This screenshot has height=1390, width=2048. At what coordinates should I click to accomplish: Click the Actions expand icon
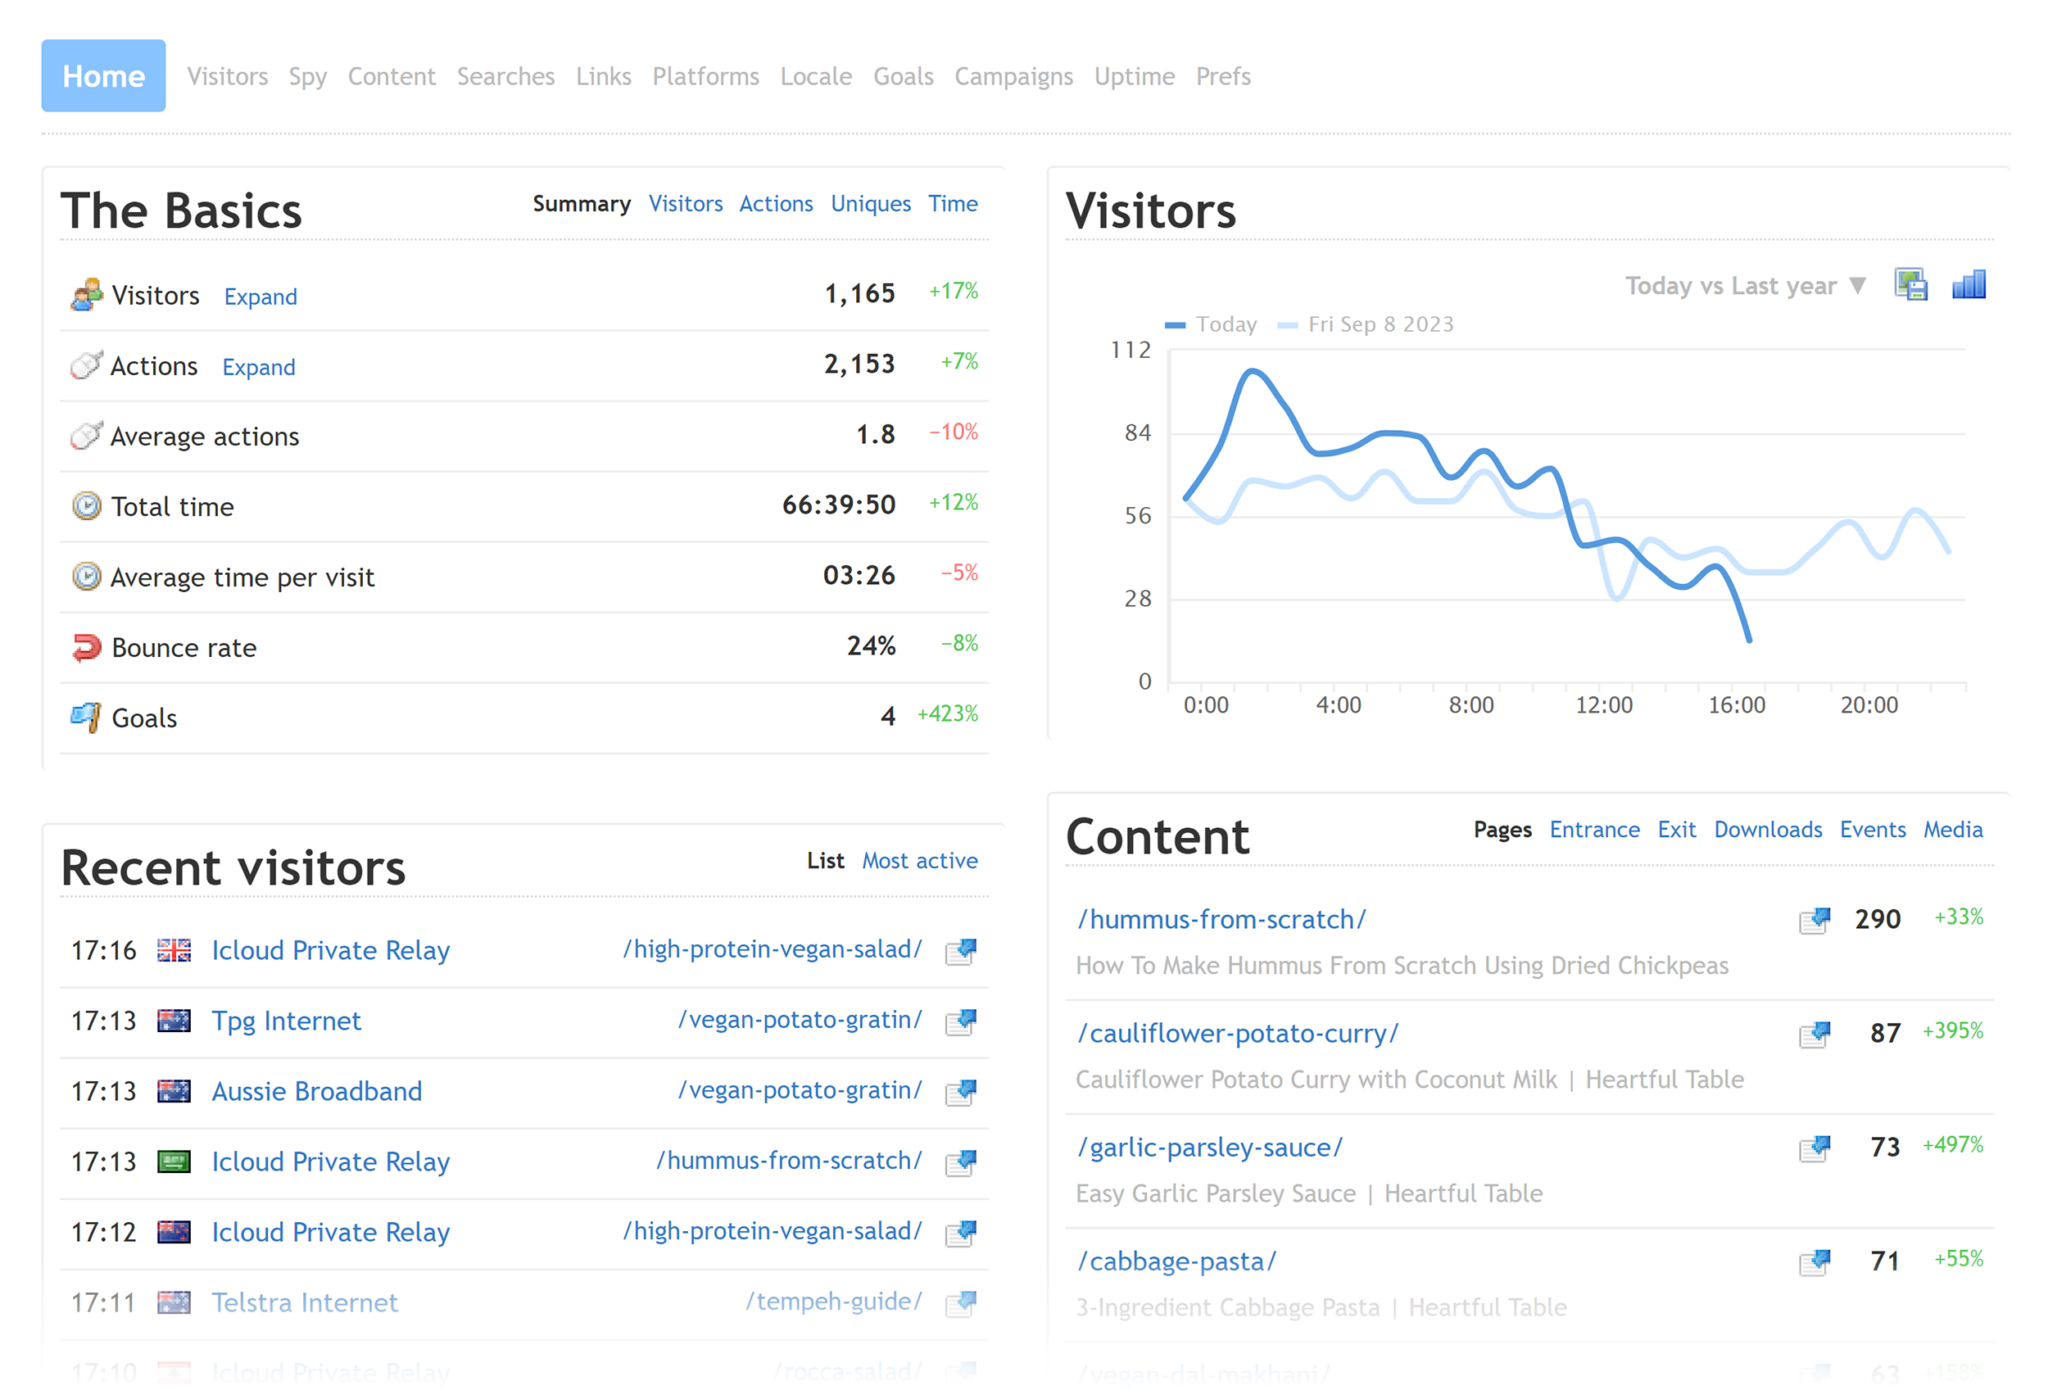(259, 366)
